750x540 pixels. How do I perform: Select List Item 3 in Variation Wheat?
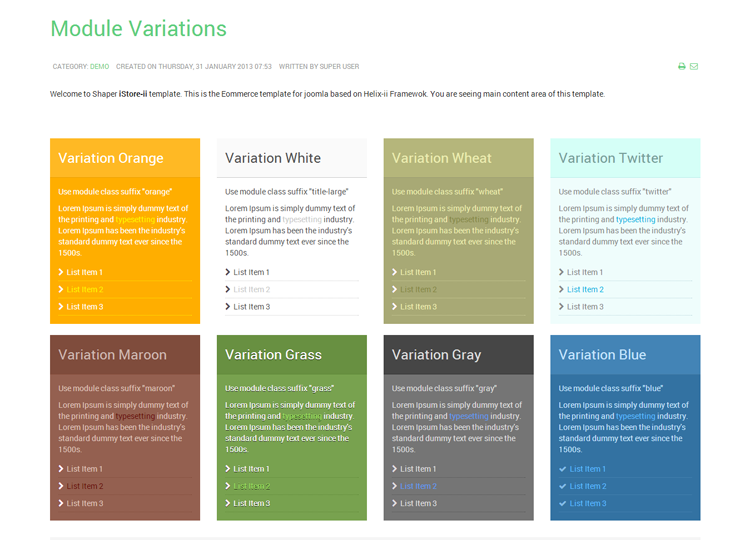pyautogui.click(x=418, y=307)
